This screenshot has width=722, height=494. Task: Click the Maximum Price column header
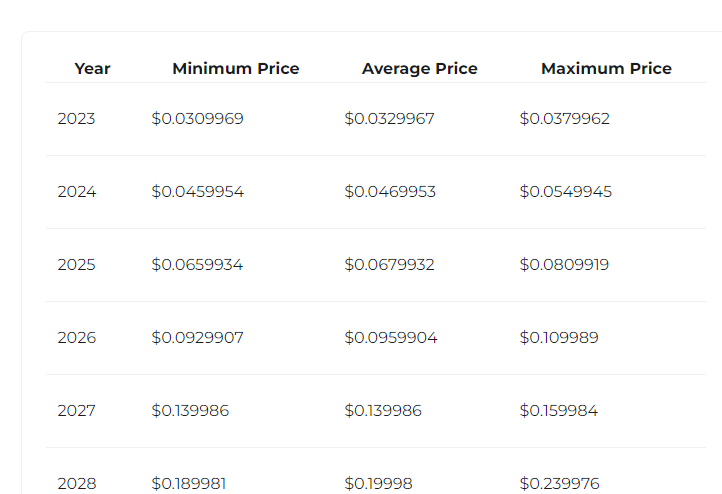tap(606, 69)
